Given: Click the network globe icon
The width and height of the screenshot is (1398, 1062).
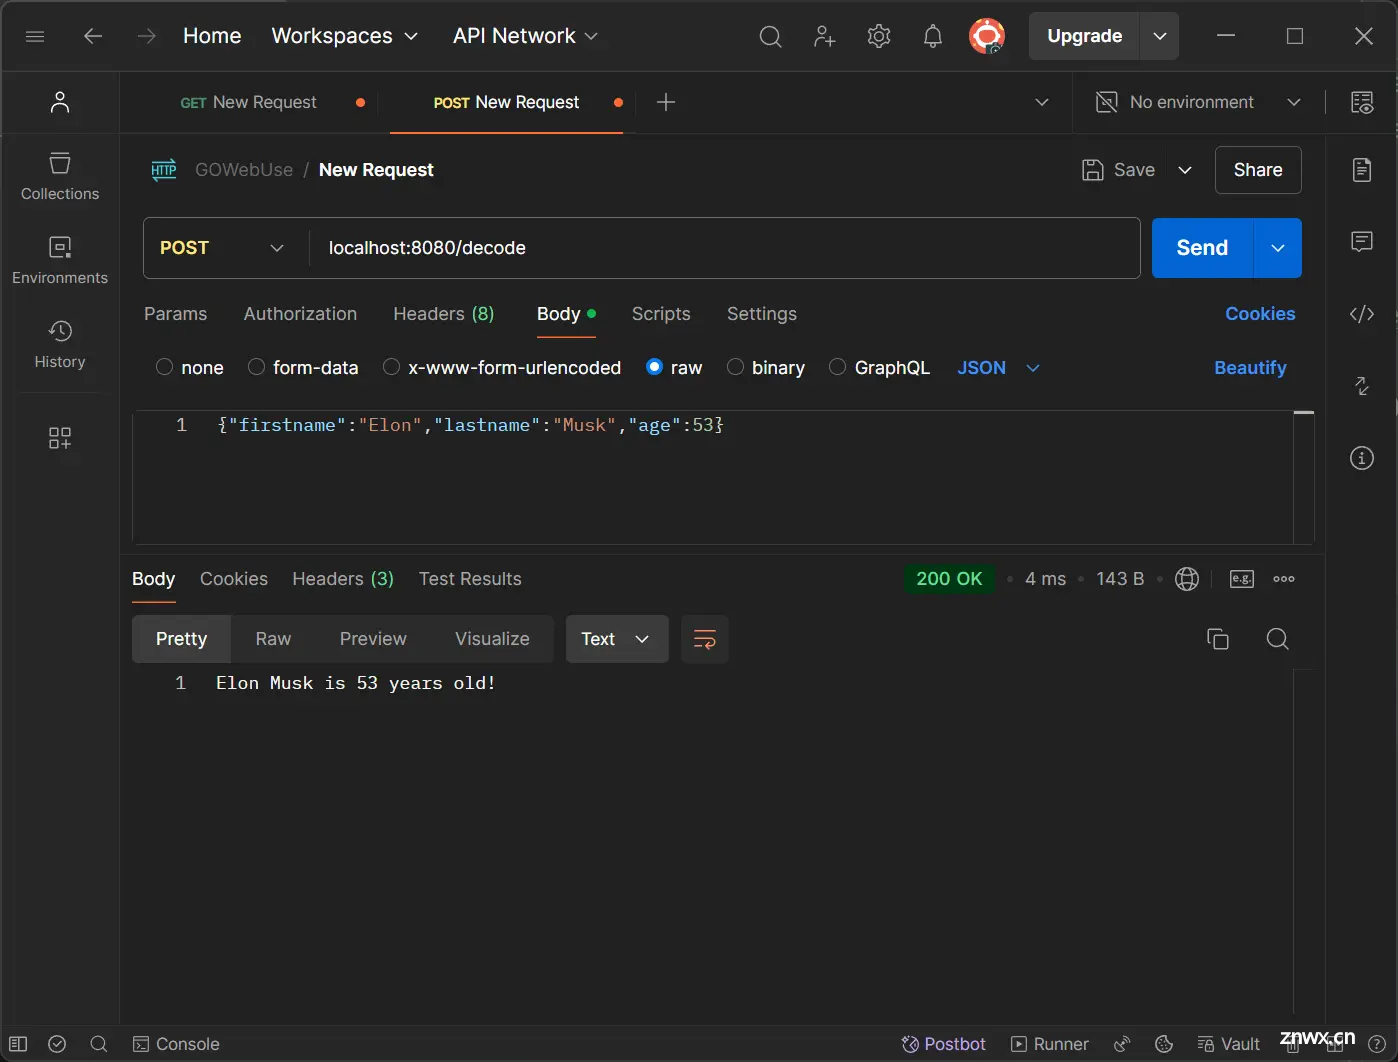Looking at the screenshot, I should [x=1187, y=579].
